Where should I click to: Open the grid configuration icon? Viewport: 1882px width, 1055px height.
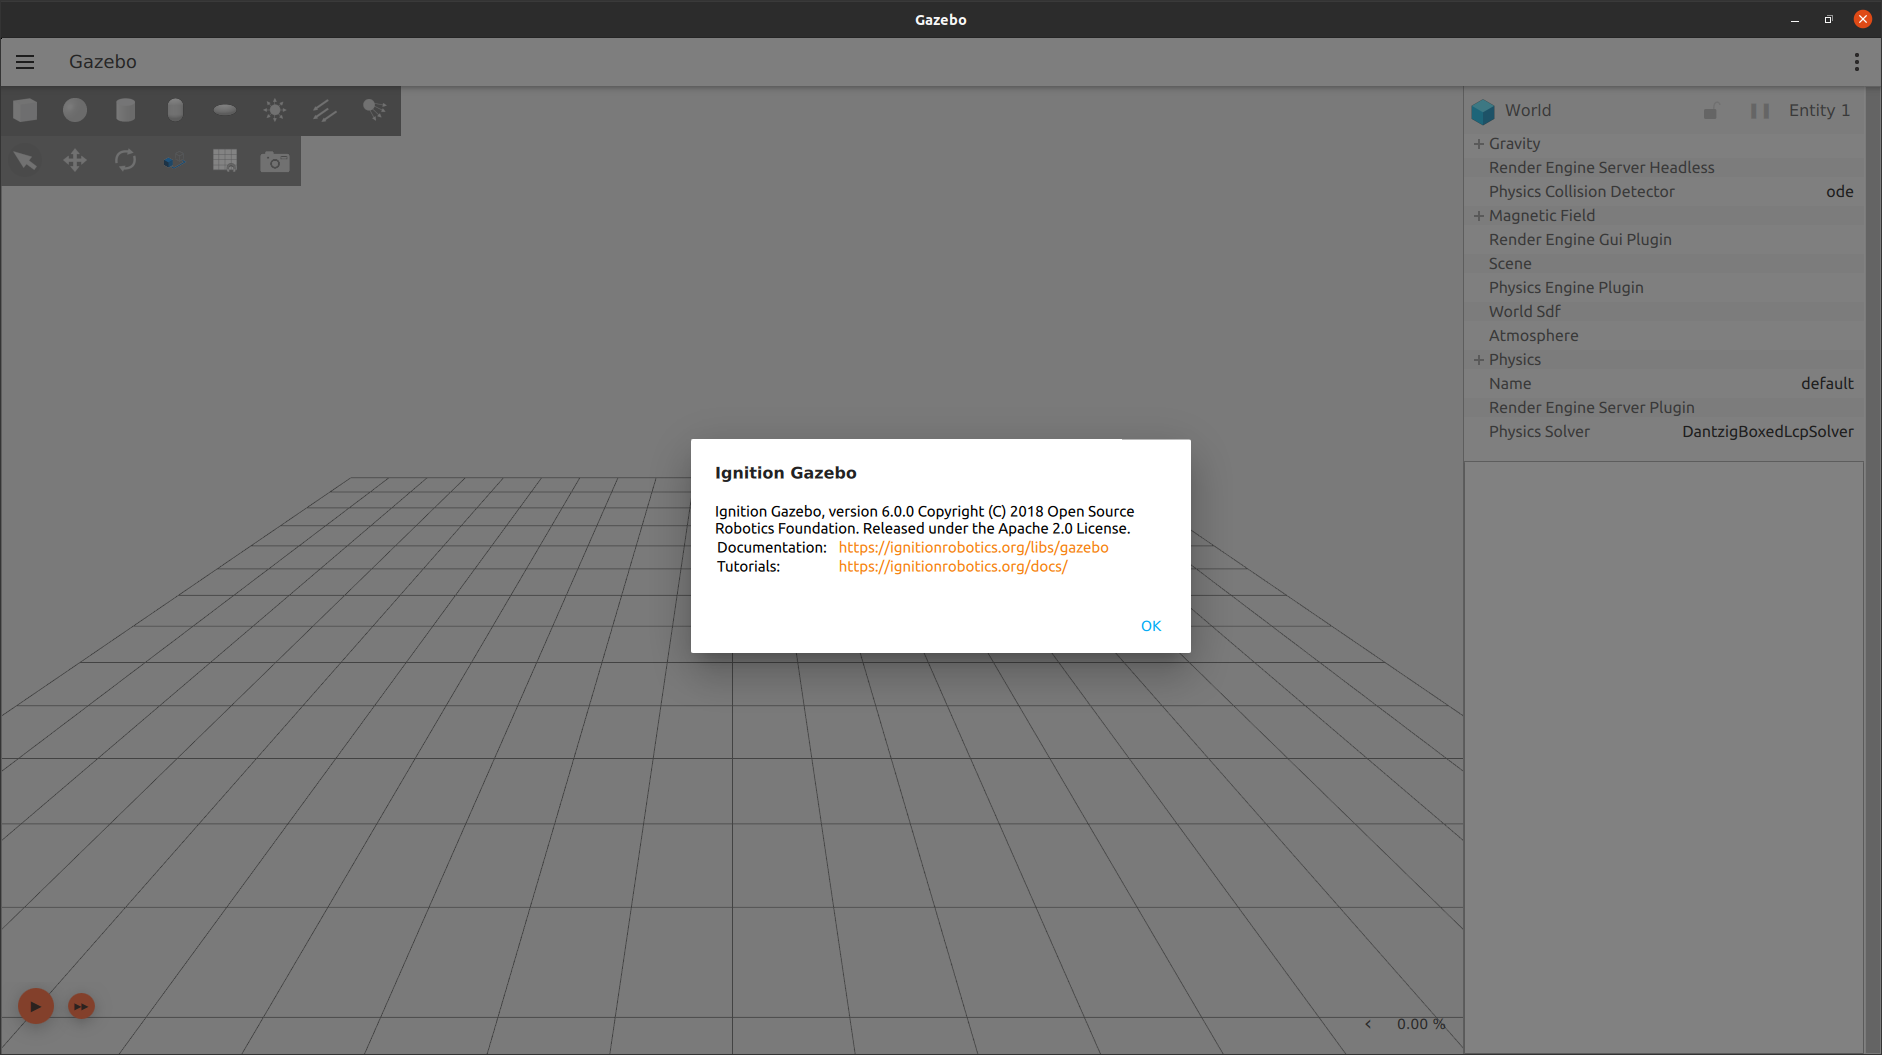(x=225, y=160)
